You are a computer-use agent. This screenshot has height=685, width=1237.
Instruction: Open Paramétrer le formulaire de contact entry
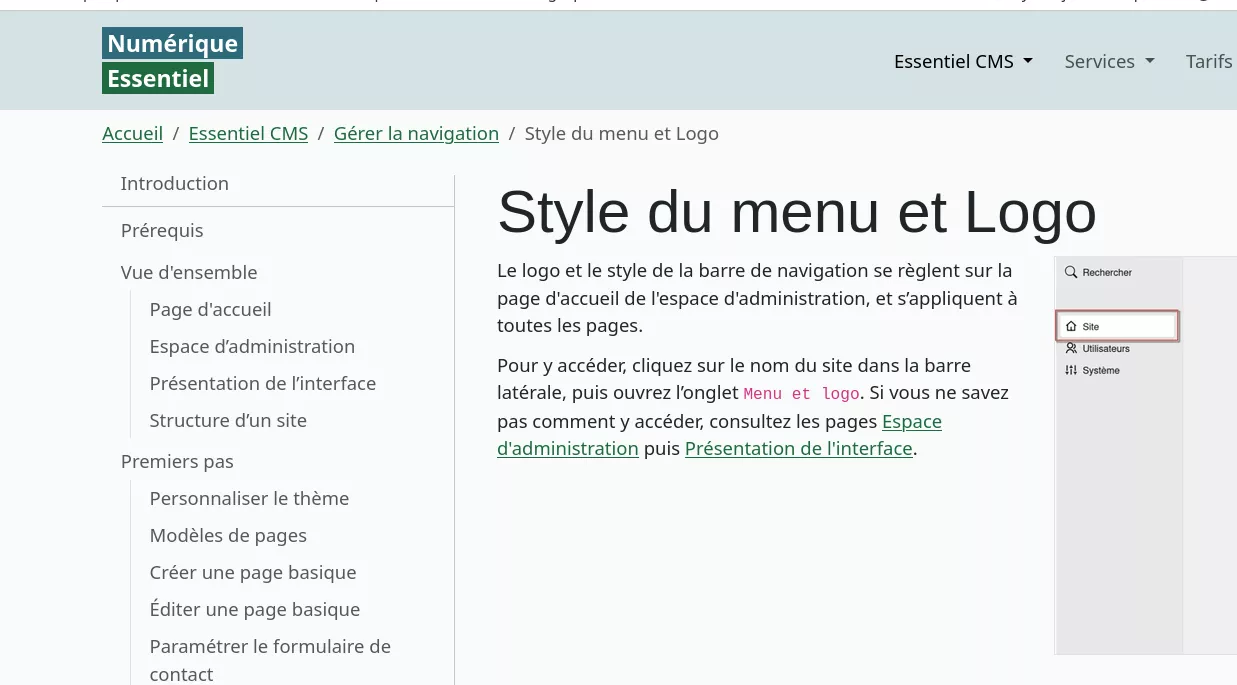tap(270, 660)
